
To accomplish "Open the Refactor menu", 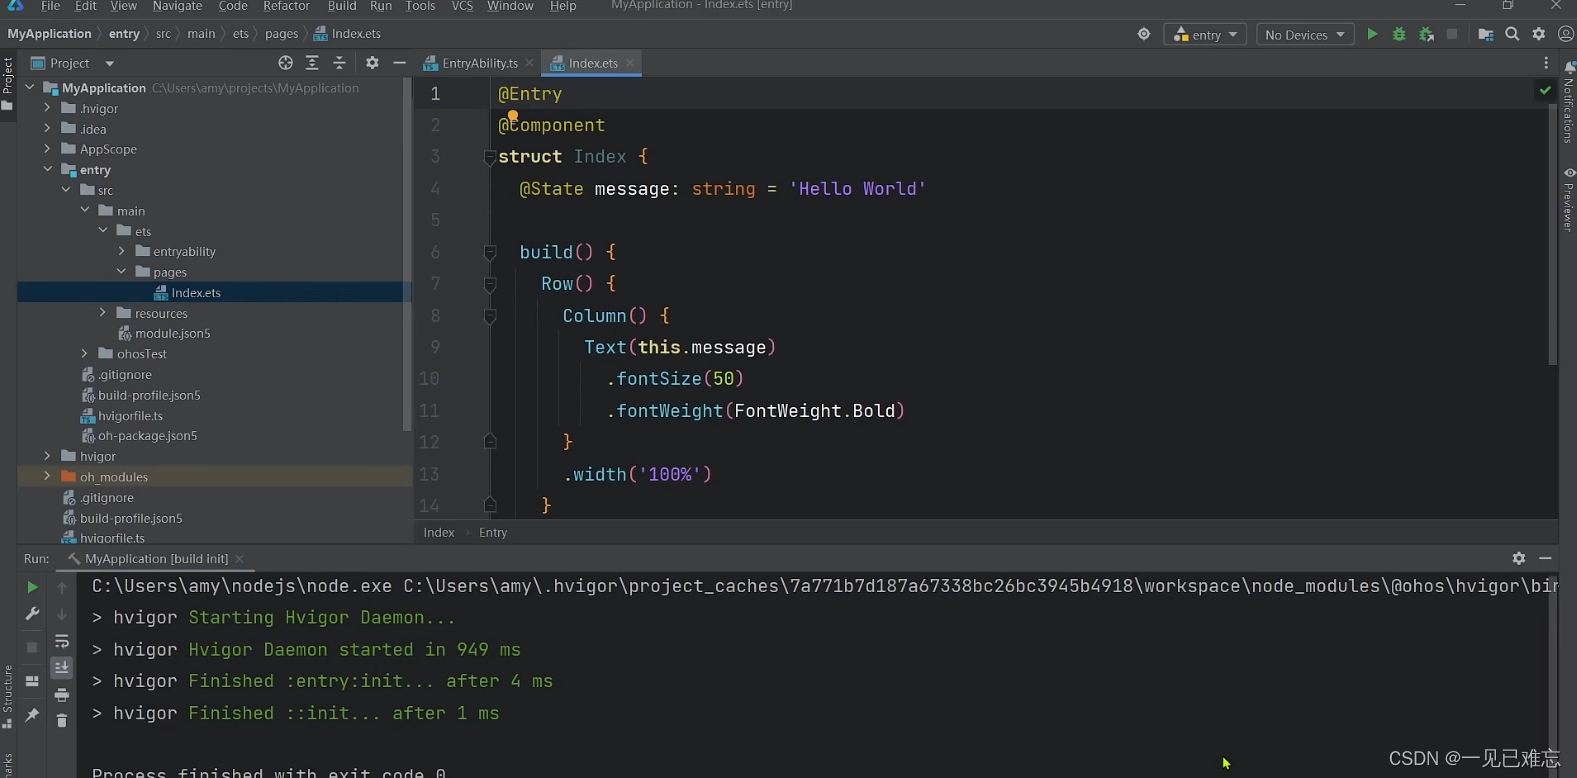I will 286,6.
